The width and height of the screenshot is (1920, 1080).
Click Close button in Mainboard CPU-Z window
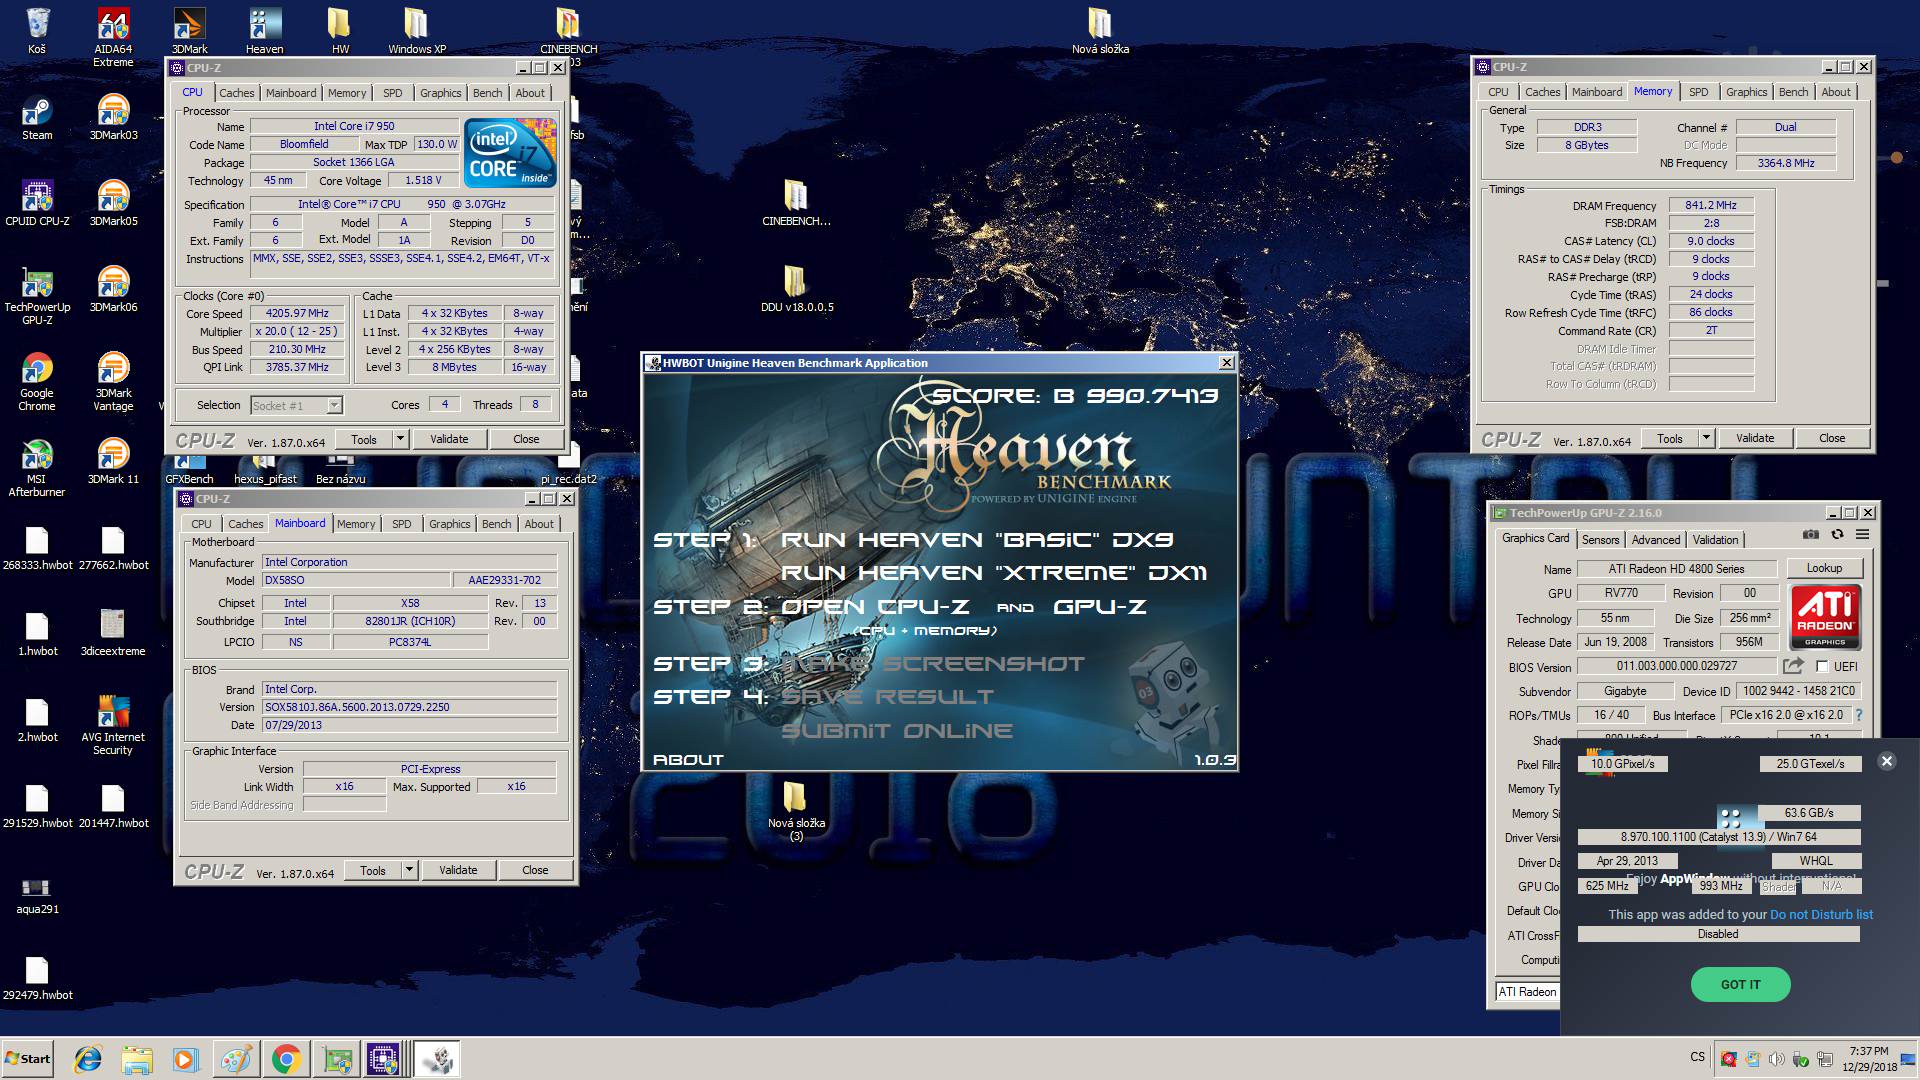[535, 870]
